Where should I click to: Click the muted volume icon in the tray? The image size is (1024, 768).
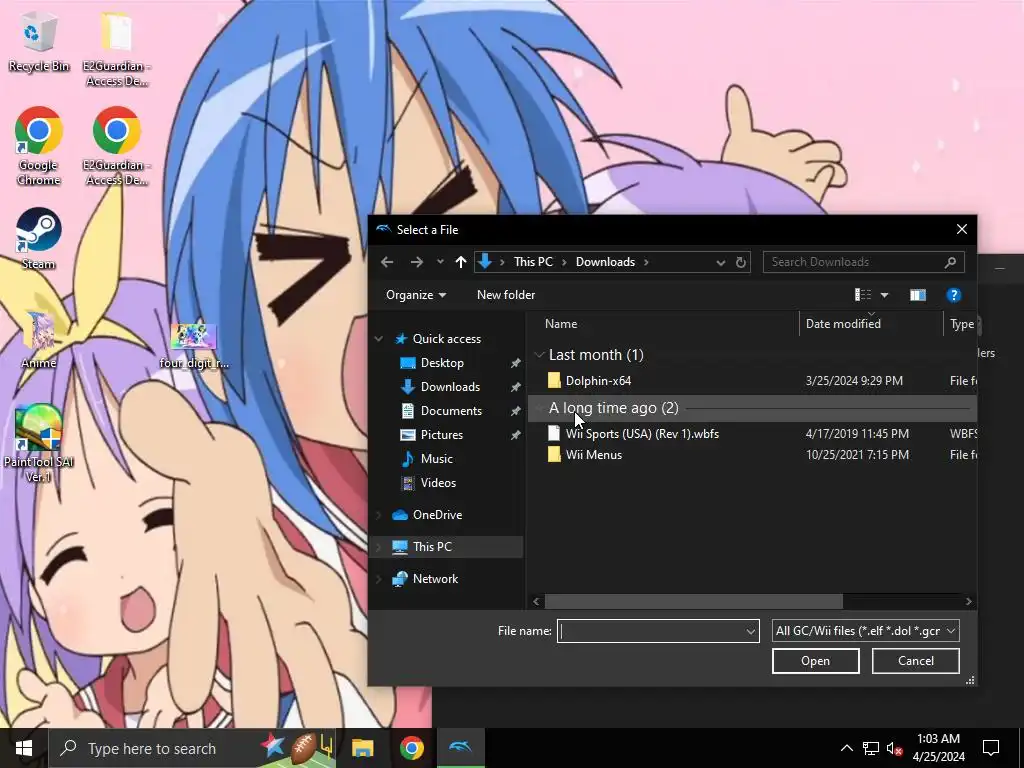895,749
